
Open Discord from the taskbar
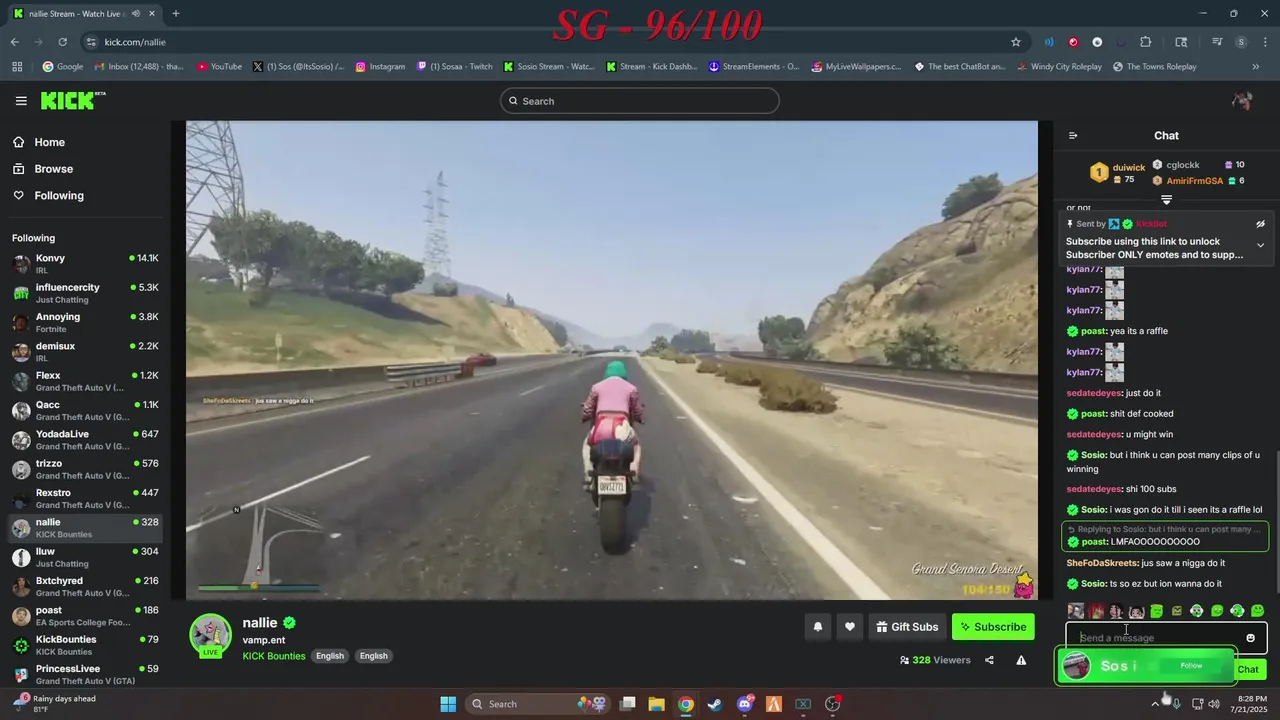tap(744, 704)
